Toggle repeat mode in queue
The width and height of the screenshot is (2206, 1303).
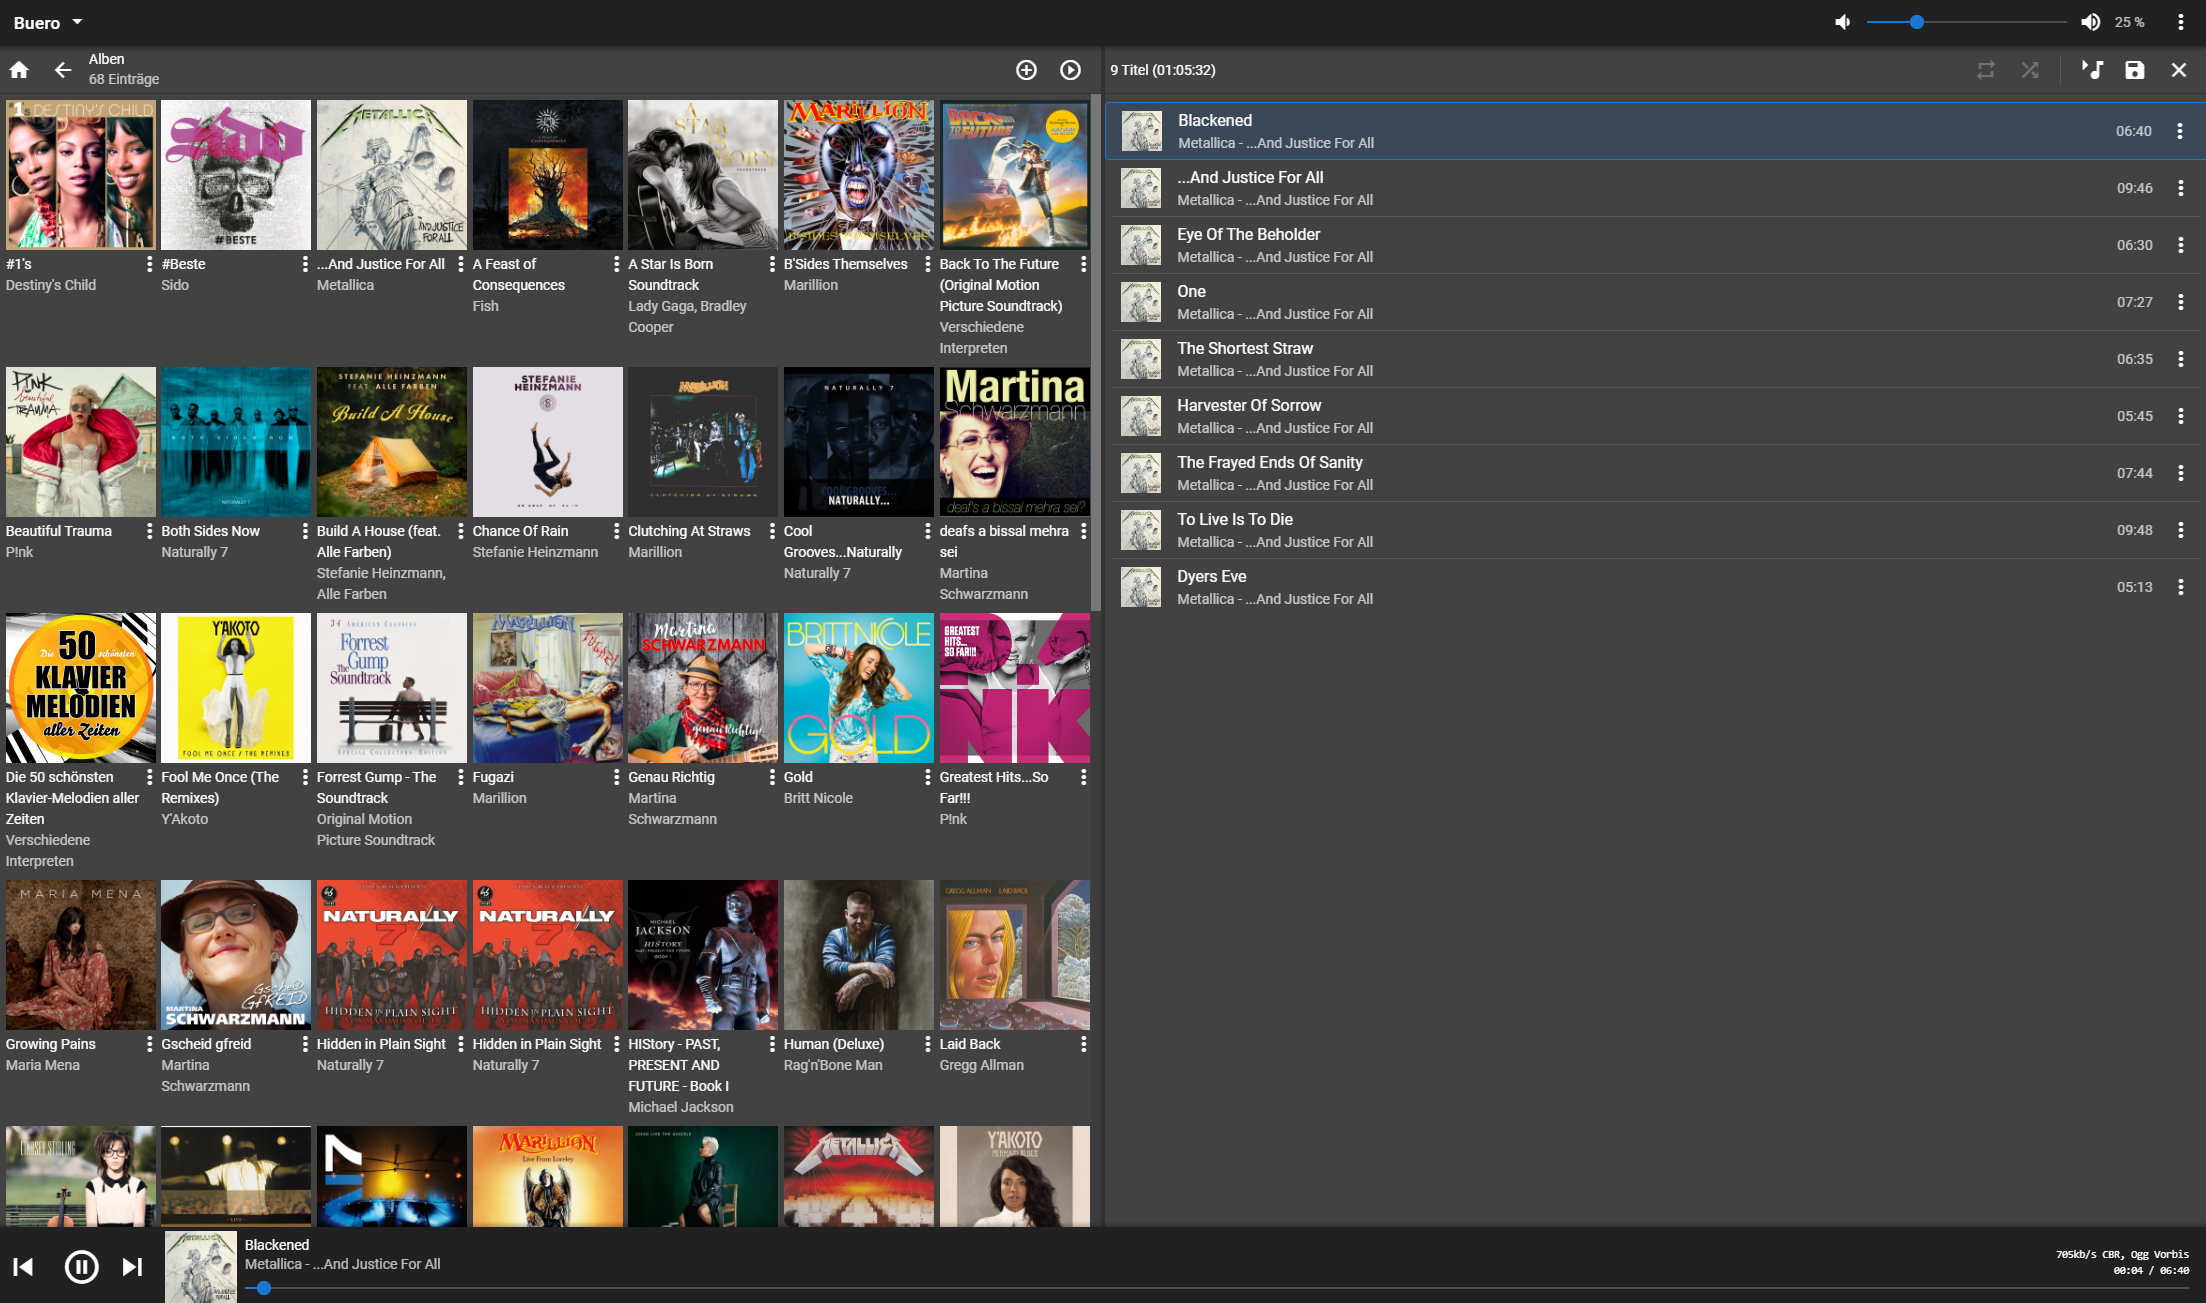pyautogui.click(x=1985, y=69)
